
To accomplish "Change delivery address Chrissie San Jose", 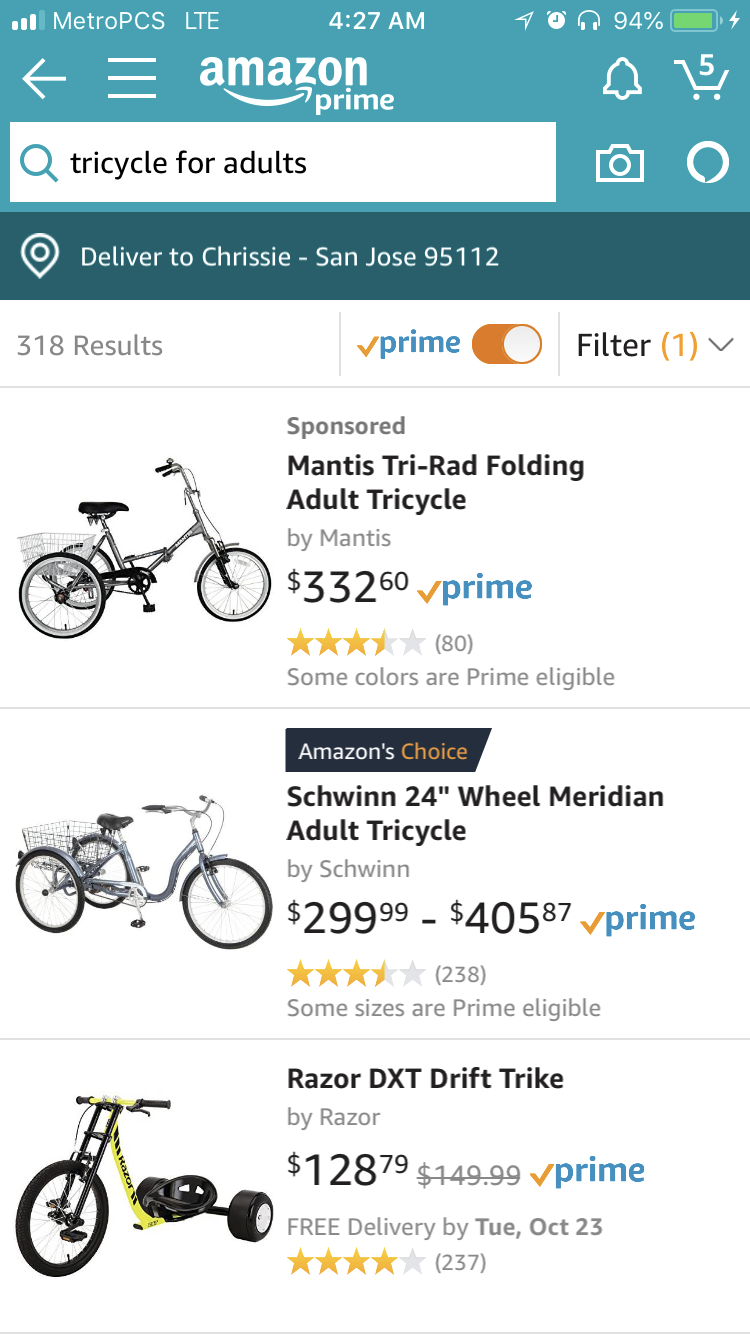I will tap(290, 256).
